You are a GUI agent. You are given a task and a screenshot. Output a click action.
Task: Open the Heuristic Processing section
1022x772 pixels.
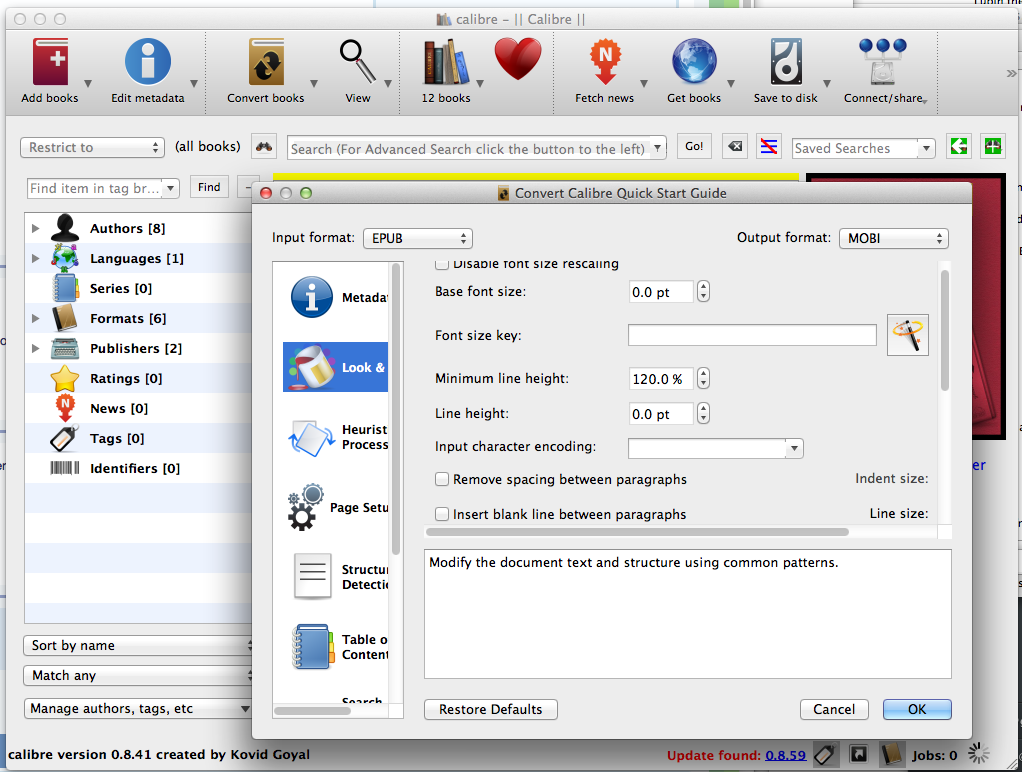pyautogui.click(x=336, y=437)
